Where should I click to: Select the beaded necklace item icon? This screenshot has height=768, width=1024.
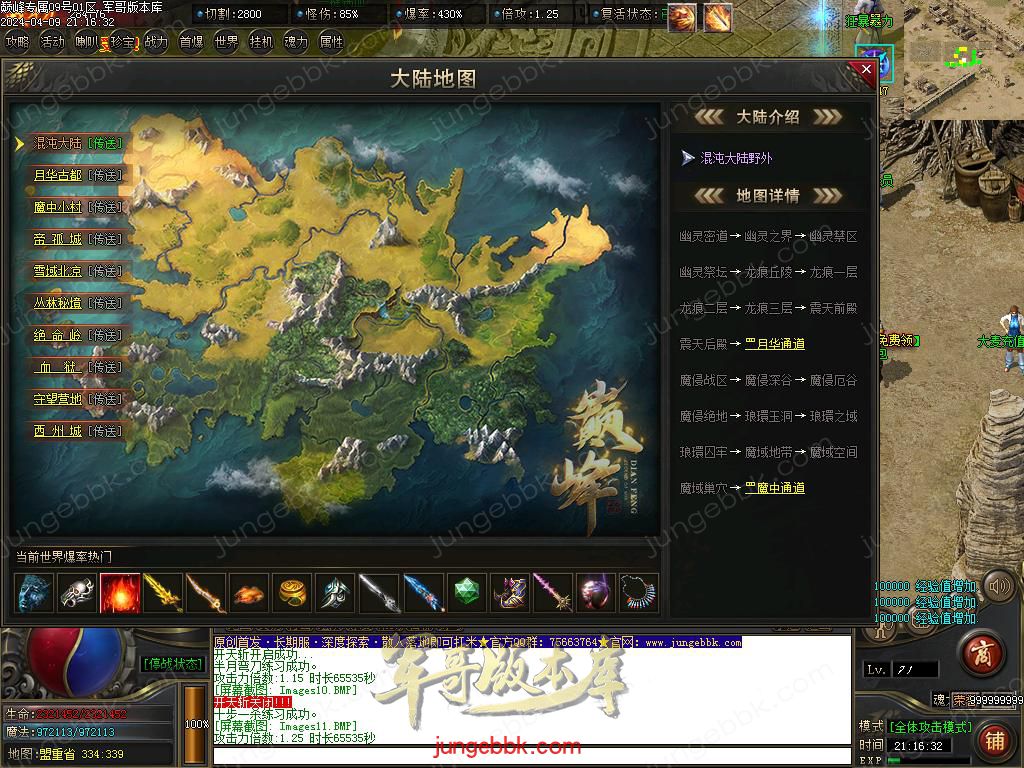[637, 593]
